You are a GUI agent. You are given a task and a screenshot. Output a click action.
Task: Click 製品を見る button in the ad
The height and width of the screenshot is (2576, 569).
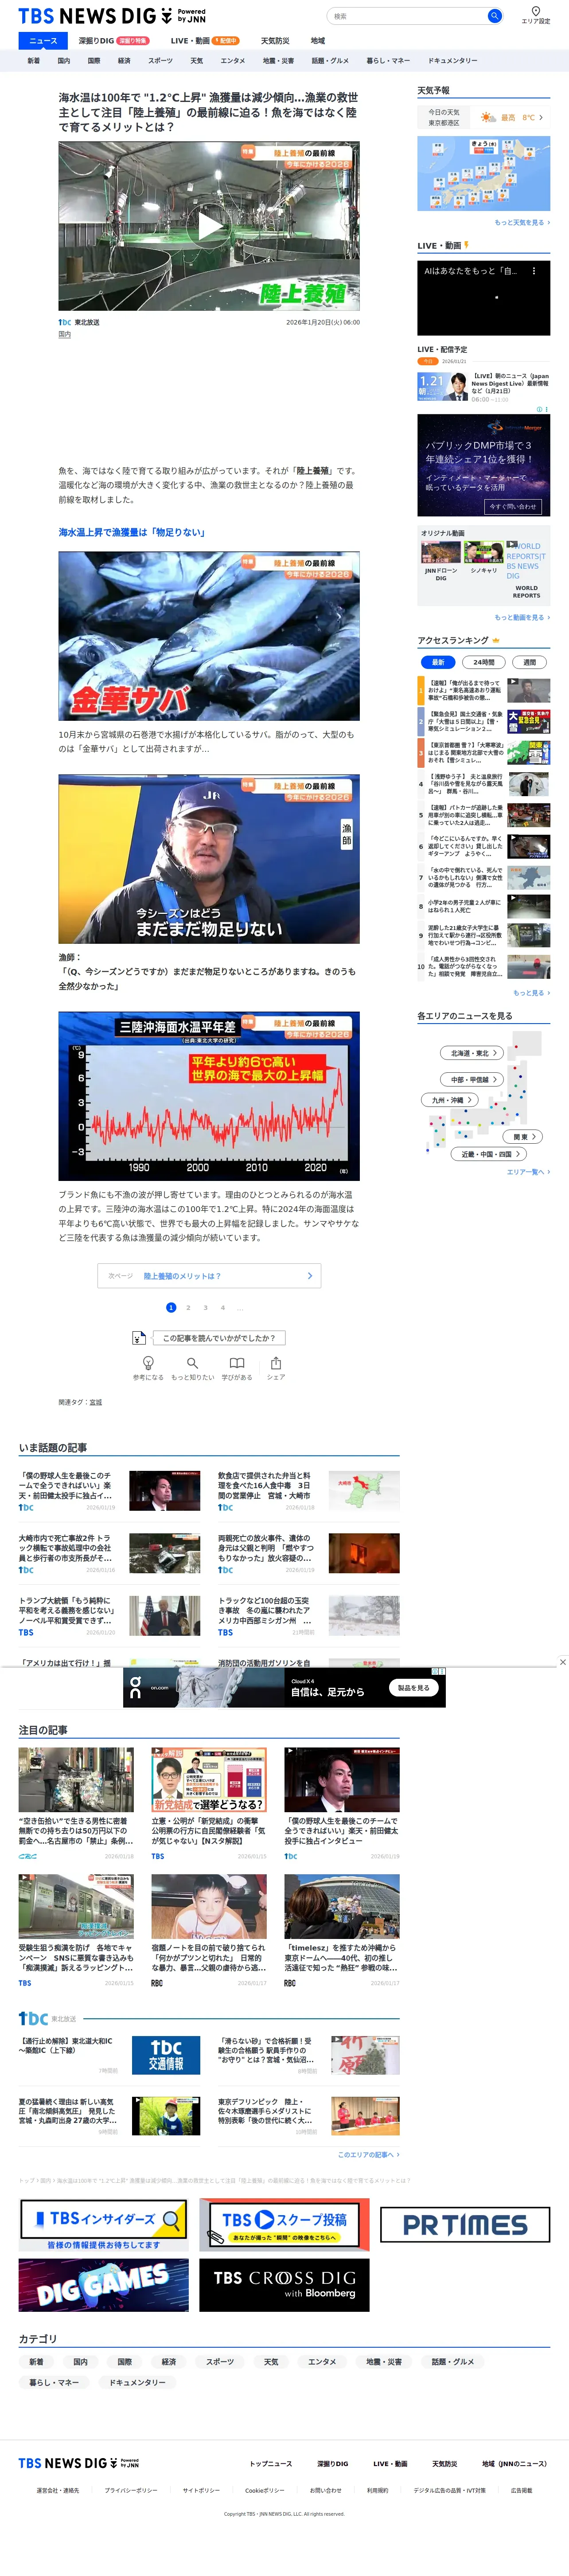pos(413,1688)
